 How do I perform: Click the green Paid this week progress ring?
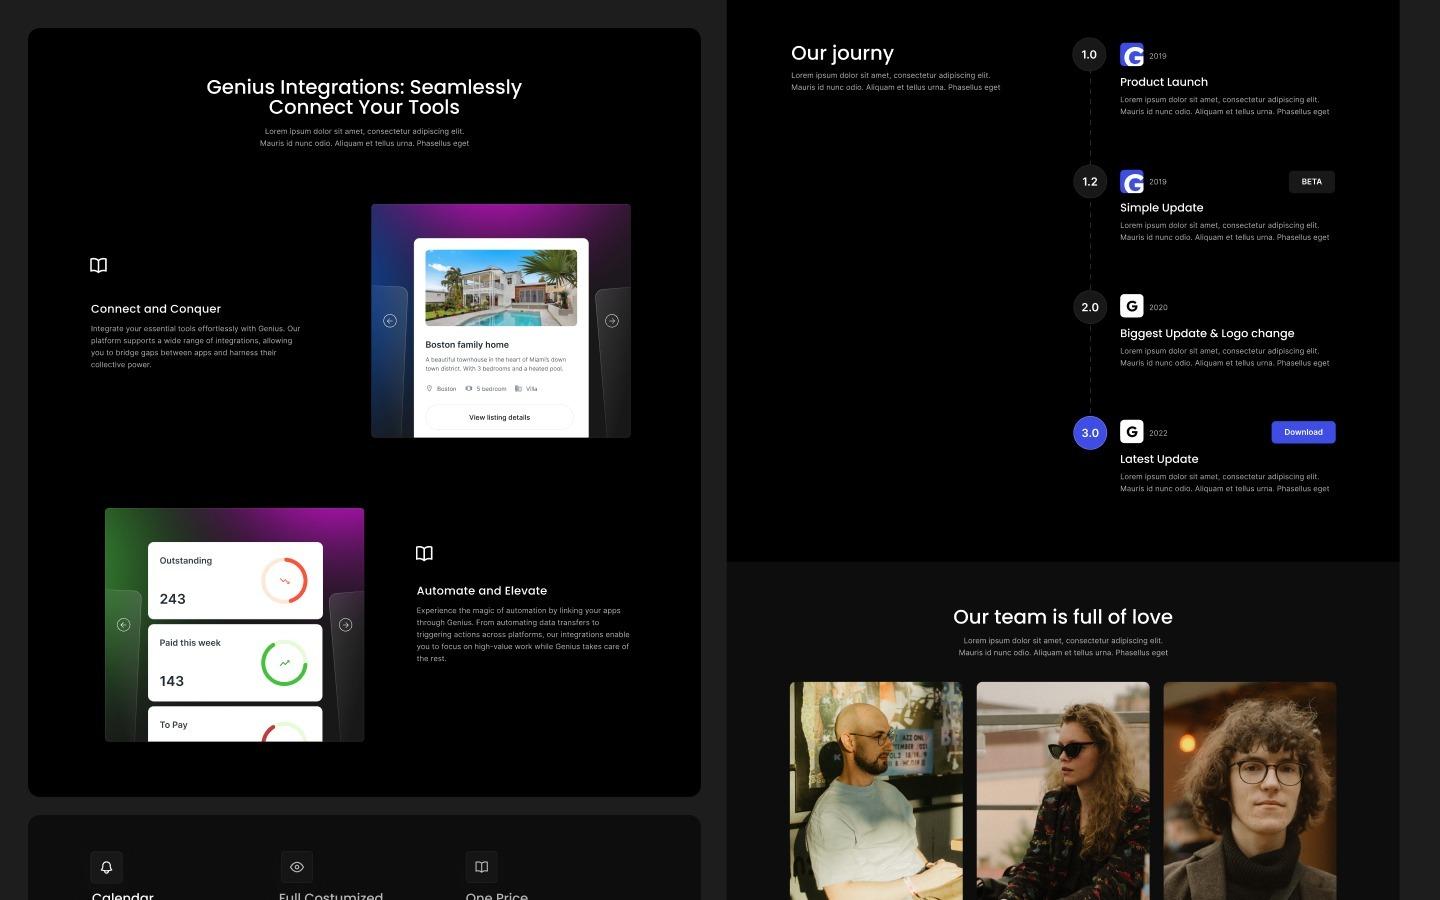coord(287,662)
